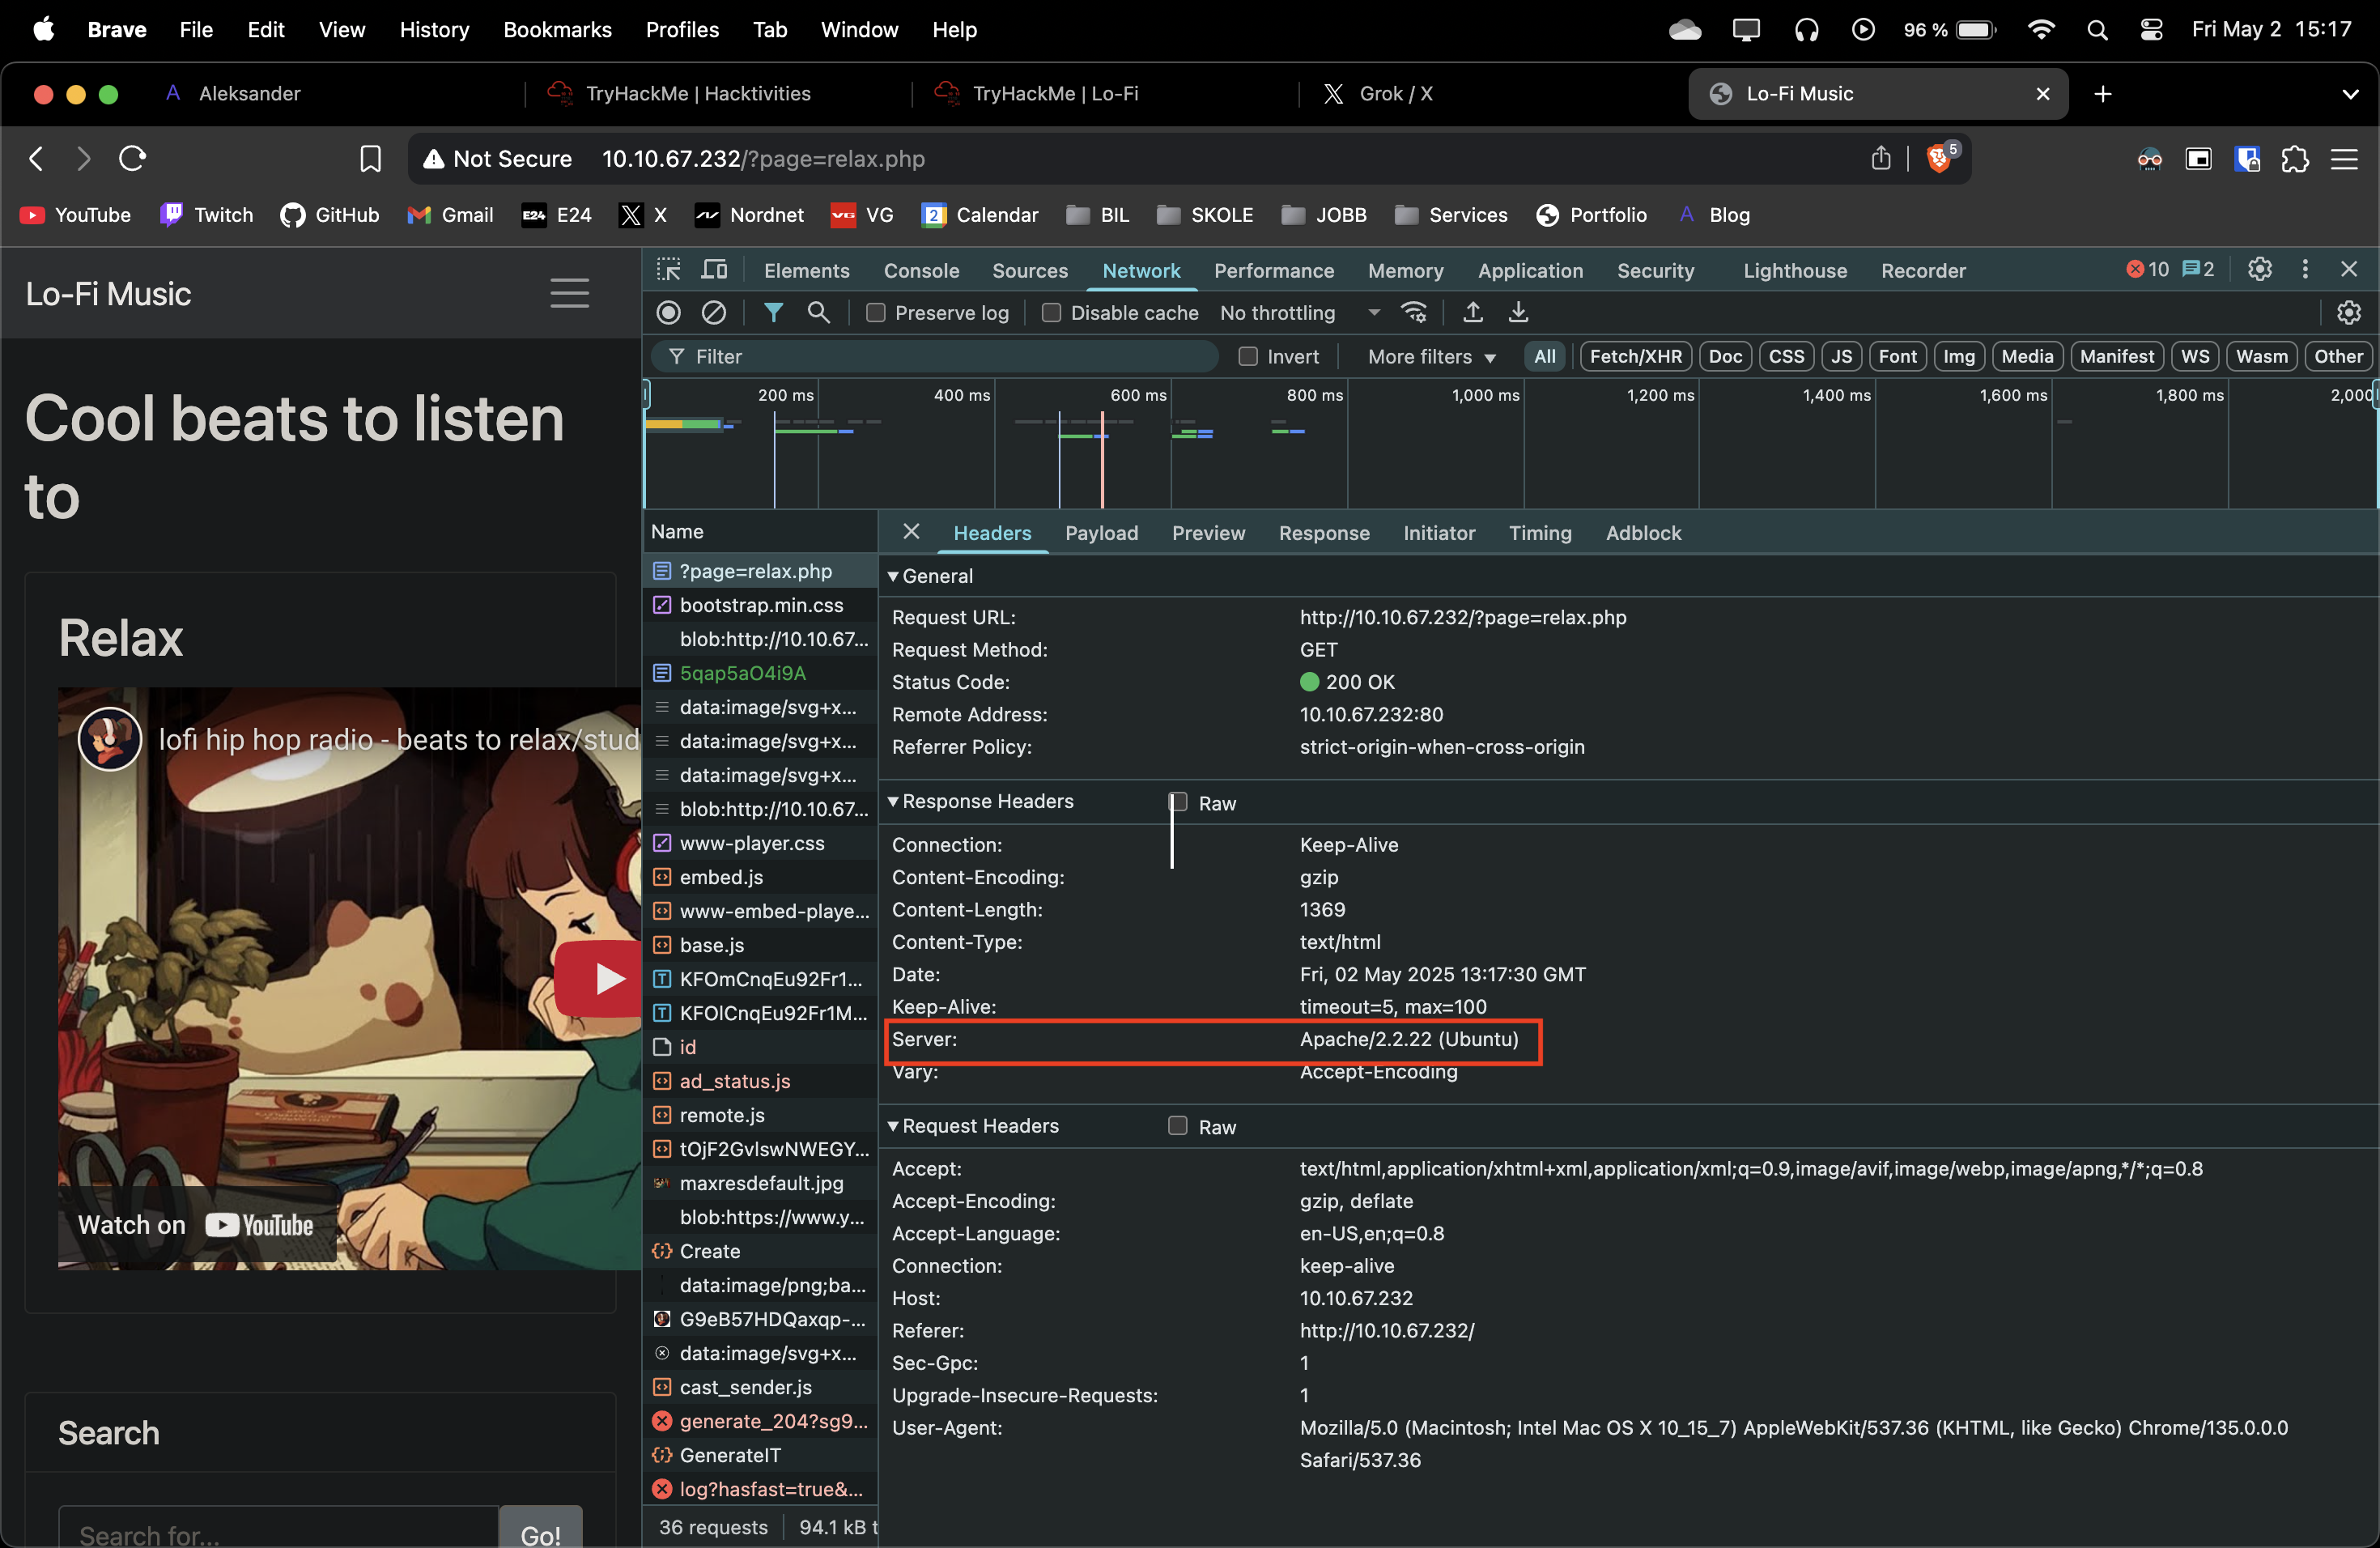The width and height of the screenshot is (2380, 1548).
Task: Click import HAR upload icon
Action: pos(1472,313)
